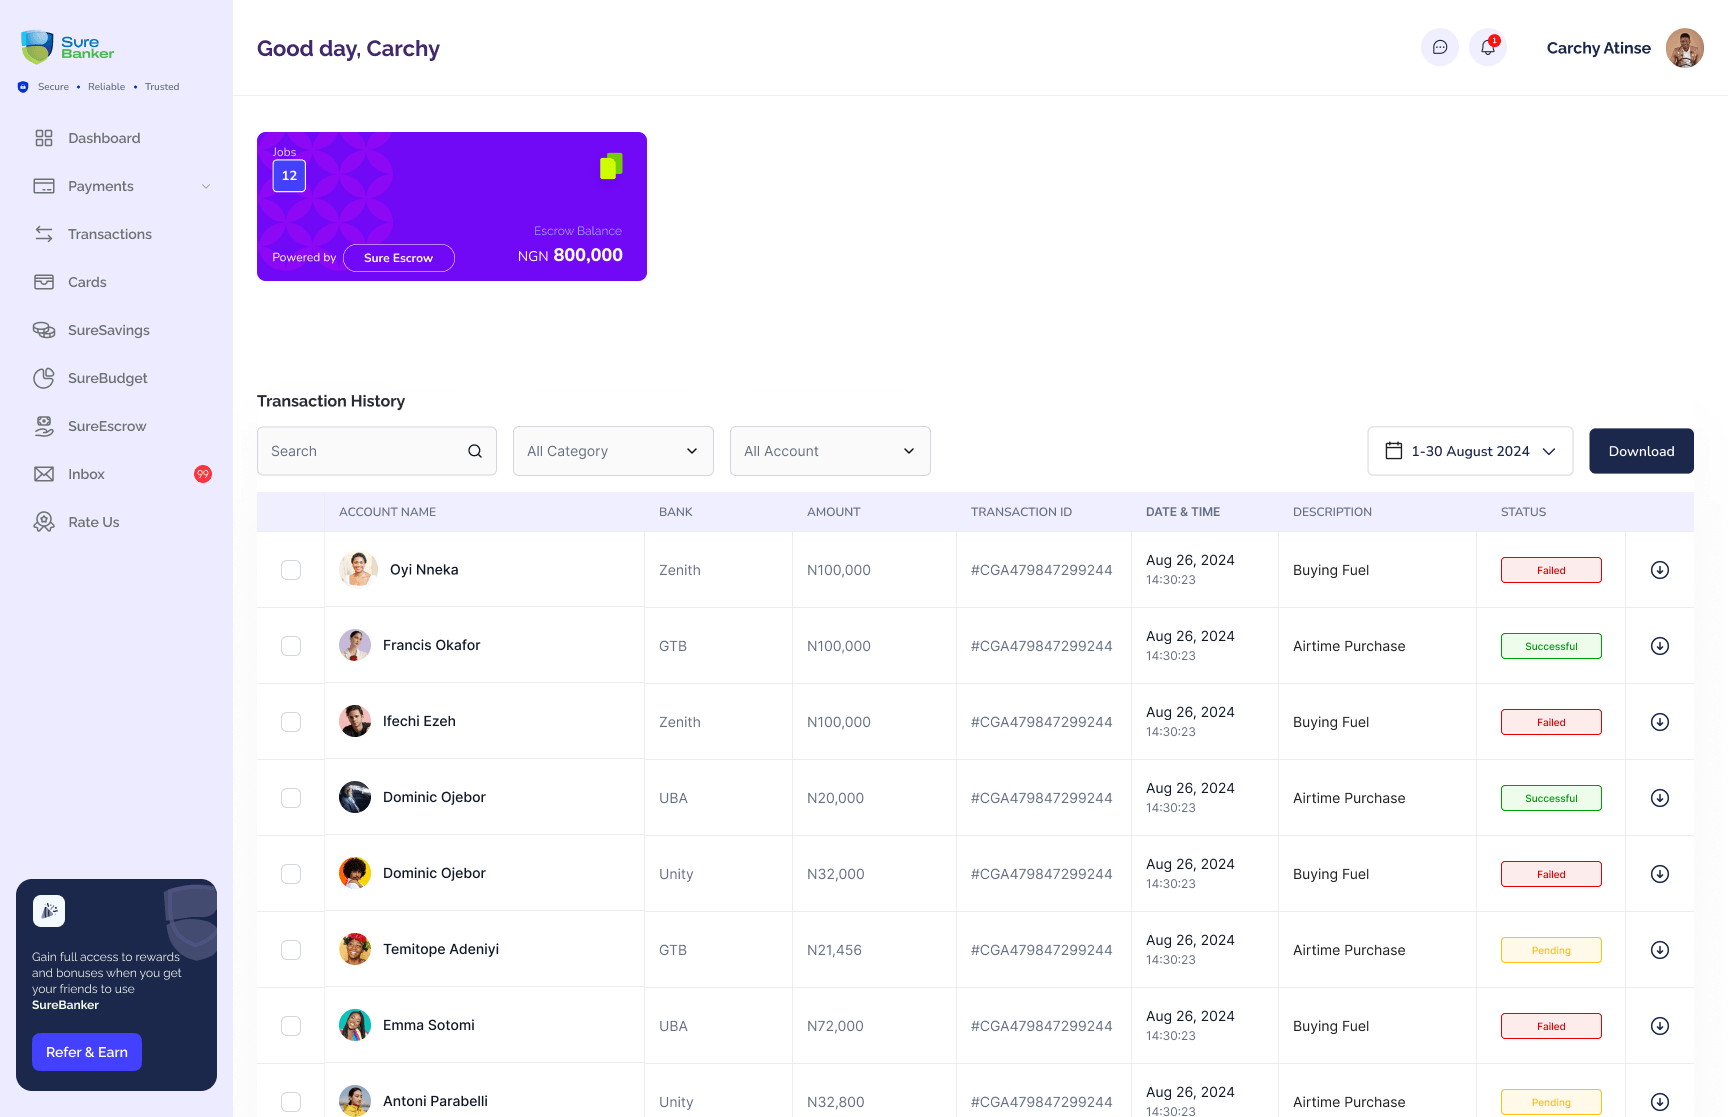Image resolution: width=1728 pixels, height=1117 pixels.
Task: Click the green copy icon on escrow card
Action: (x=611, y=166)
